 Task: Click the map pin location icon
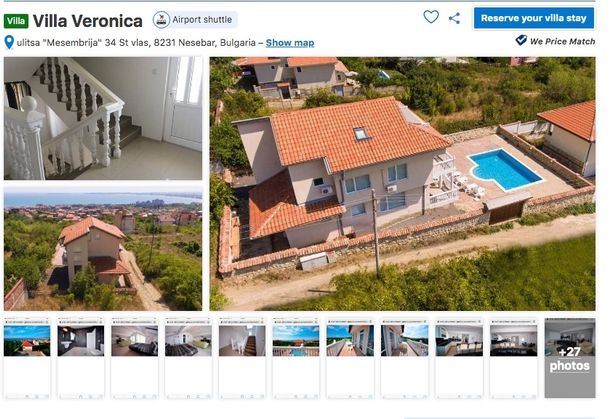[9, 42]
